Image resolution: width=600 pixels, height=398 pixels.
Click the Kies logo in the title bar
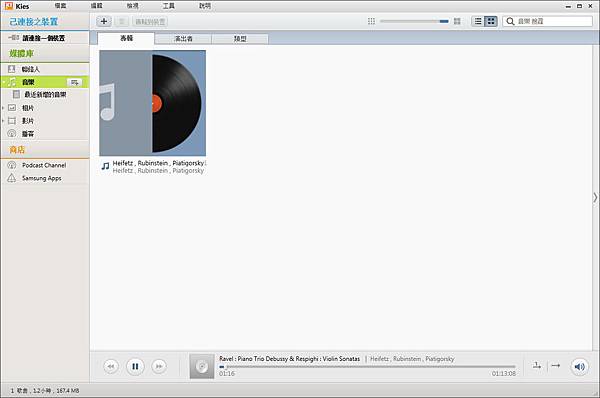coord(8,6)
